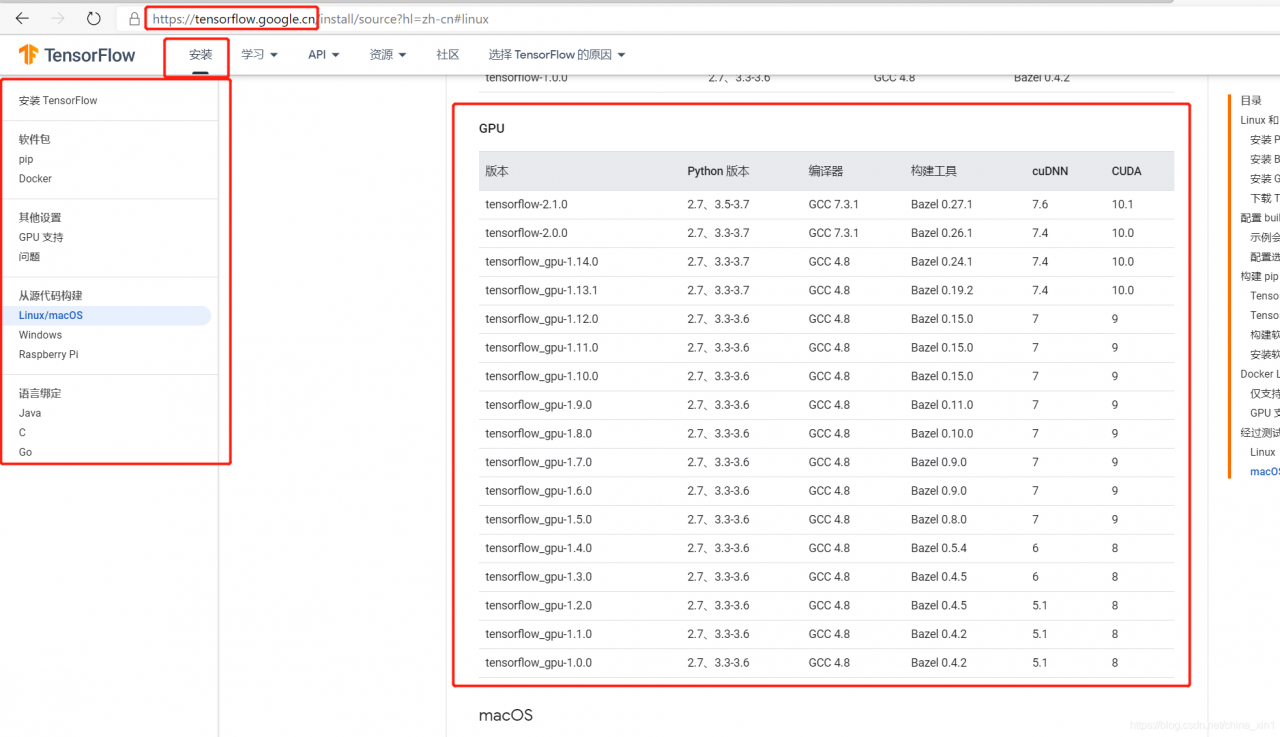Click the Bazel 0.27.1 cell
Image resolution: width=1280 pixels, height=737 pixels.
click(x=942, y=204)
